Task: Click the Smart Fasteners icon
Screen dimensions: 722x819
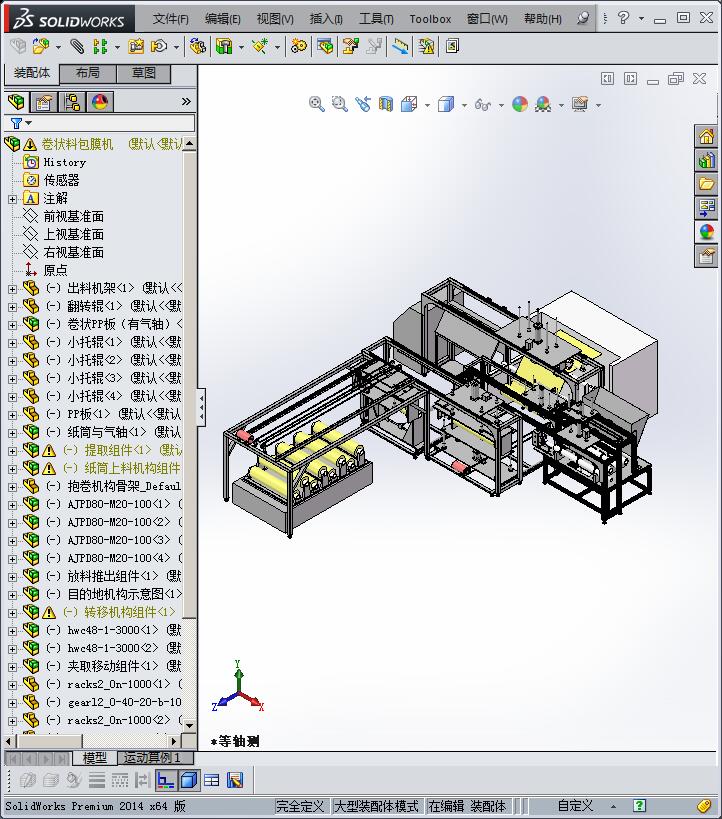Action: (136, 46)
